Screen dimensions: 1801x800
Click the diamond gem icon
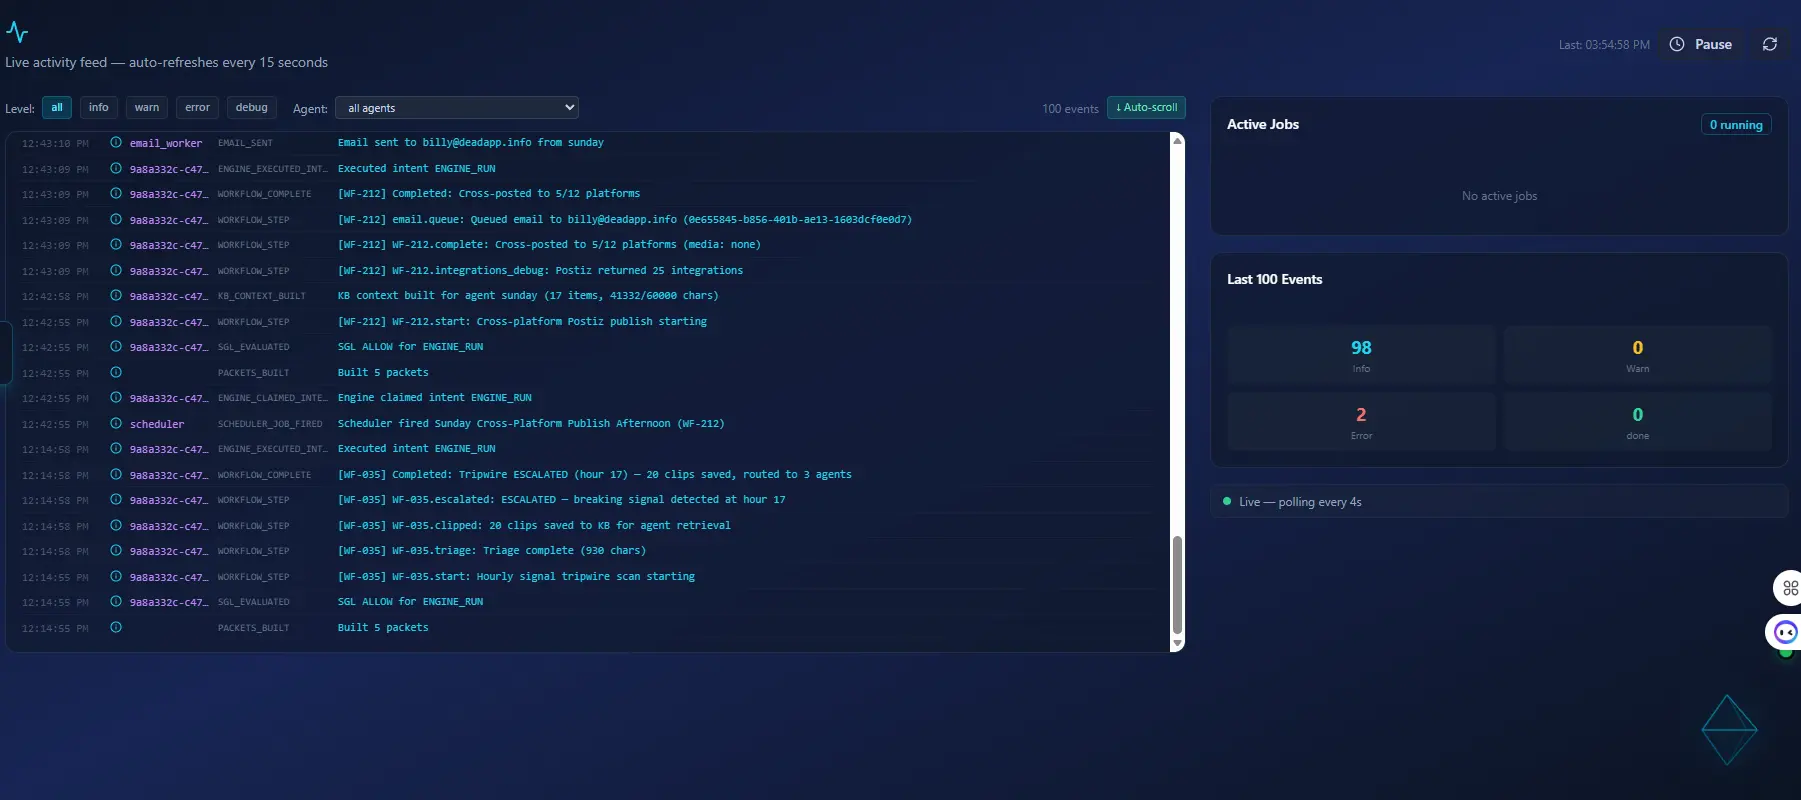(1729, 730)
